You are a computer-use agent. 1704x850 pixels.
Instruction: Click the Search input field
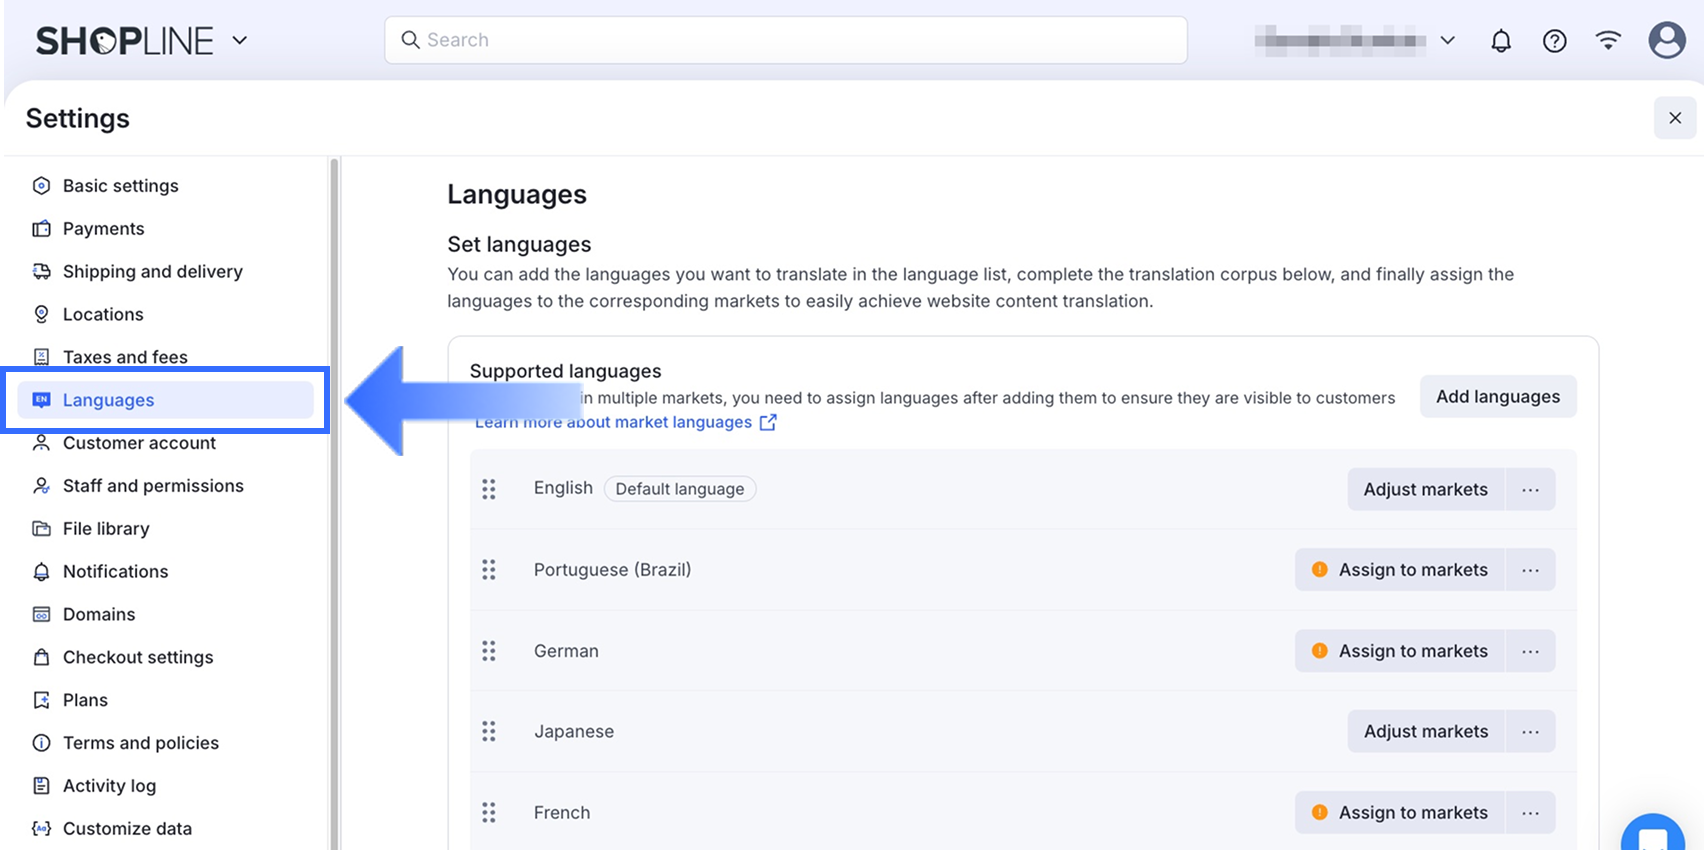(x=786, y=40)
